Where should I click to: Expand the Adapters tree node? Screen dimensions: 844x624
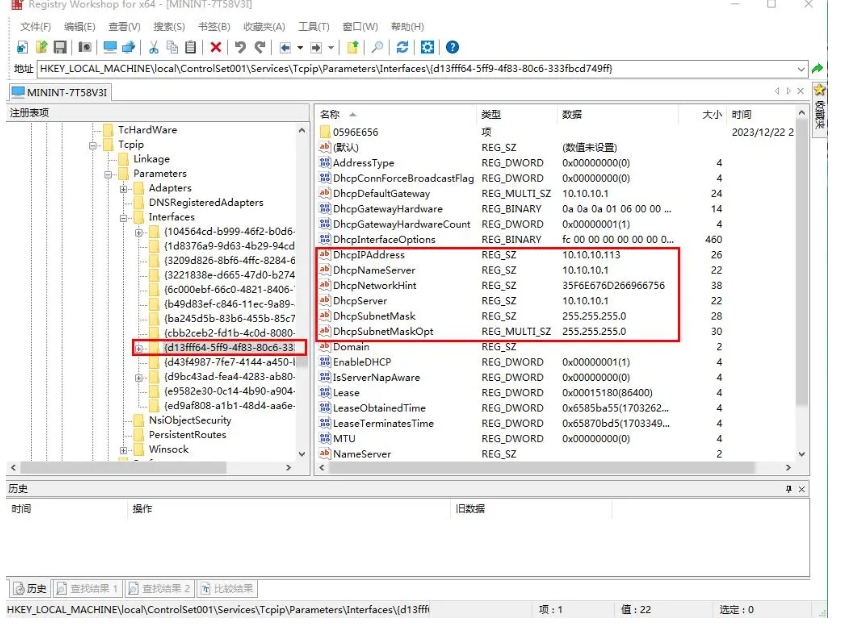(124, 188)
